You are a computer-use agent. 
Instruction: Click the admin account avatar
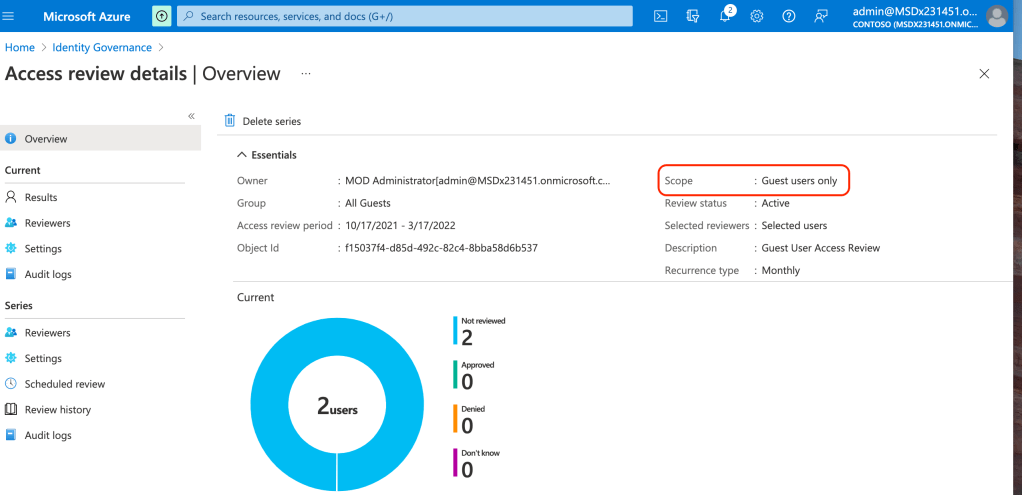996,16
